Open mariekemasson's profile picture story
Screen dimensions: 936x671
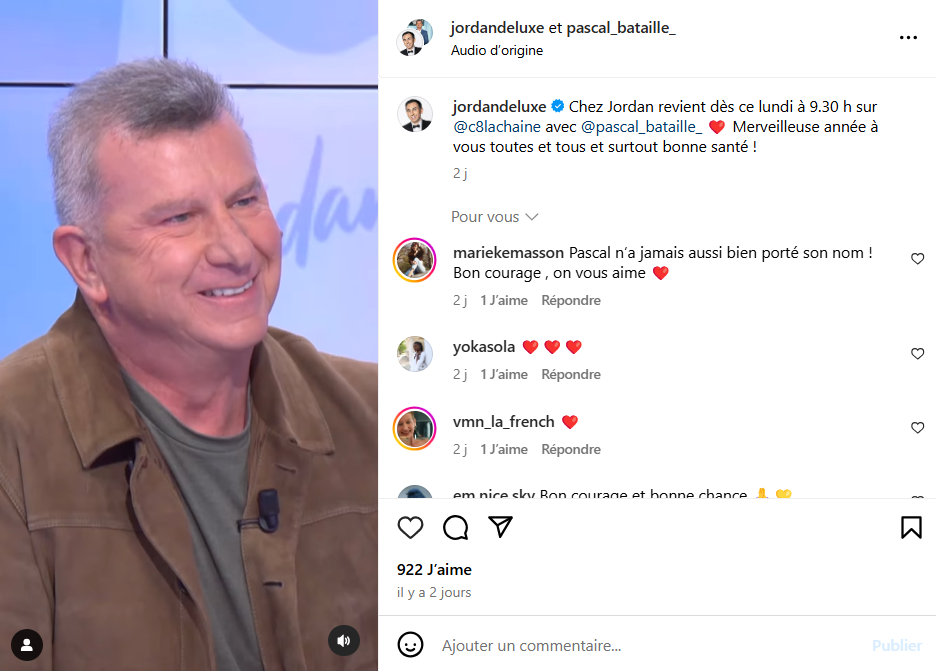pyautogui.click(x=415, y=260)
